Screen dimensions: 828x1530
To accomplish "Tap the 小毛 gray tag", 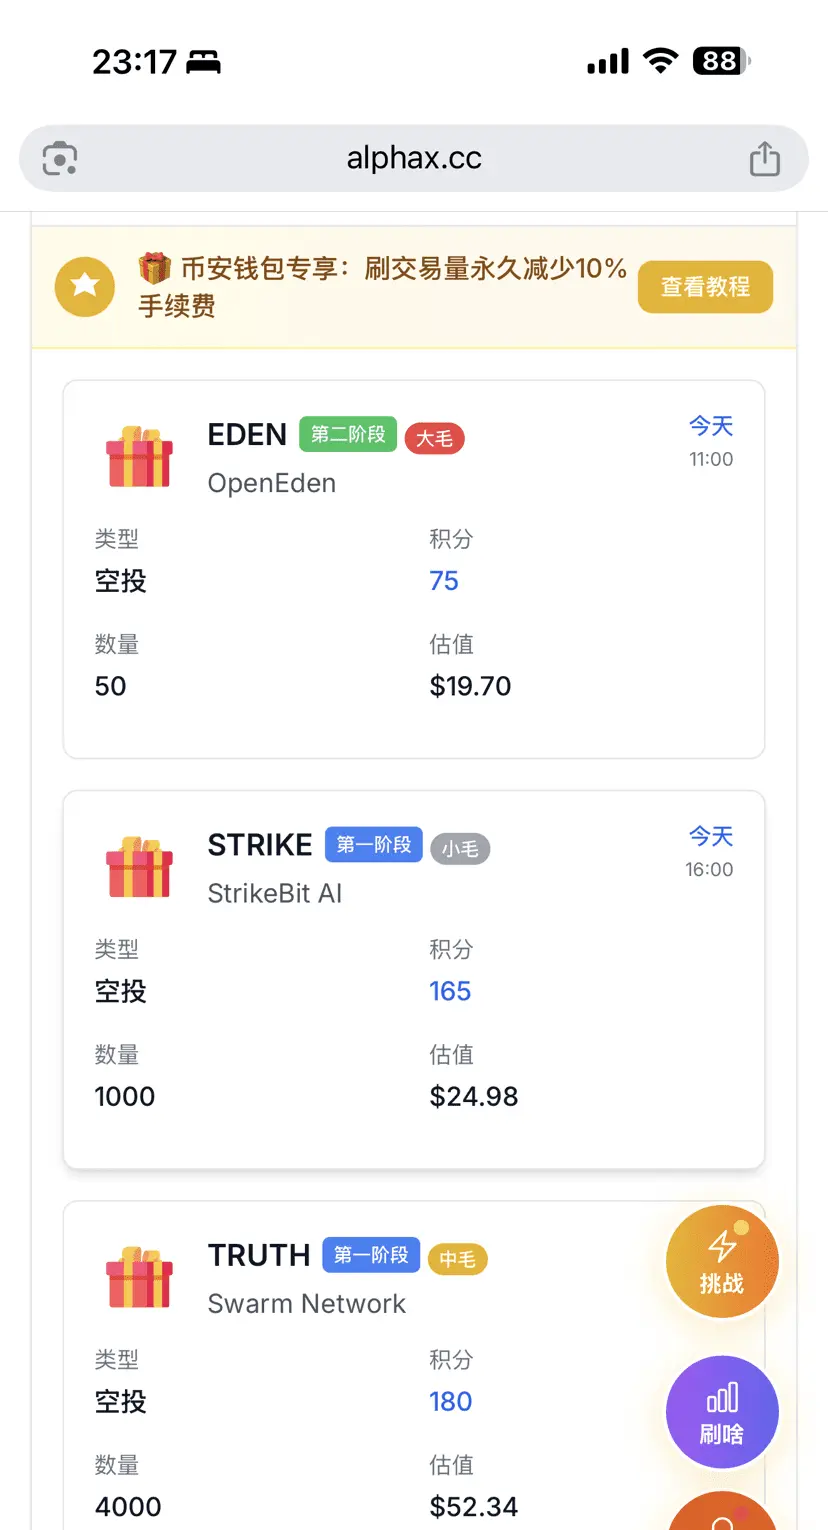I will point(460,850).
